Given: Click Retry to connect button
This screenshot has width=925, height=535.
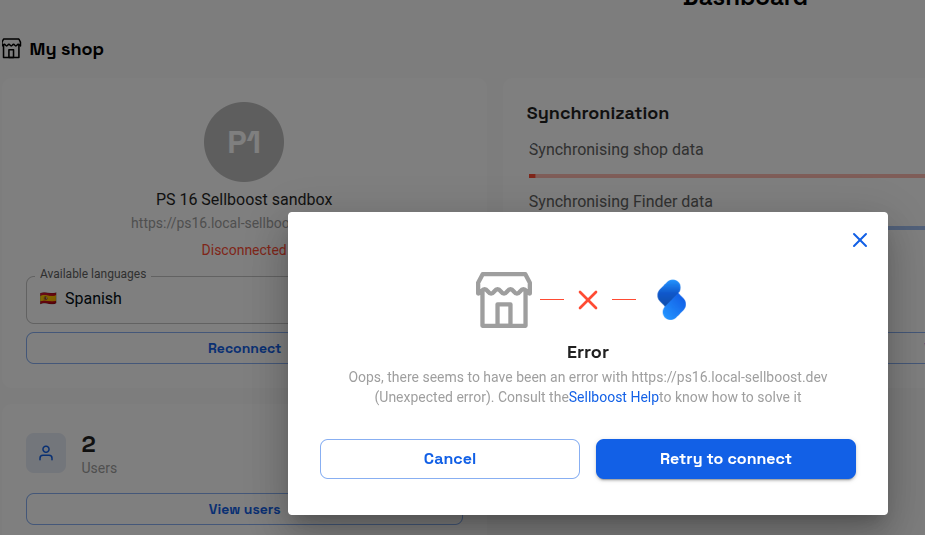Looking at the screenshot, I should click(726, 459).
